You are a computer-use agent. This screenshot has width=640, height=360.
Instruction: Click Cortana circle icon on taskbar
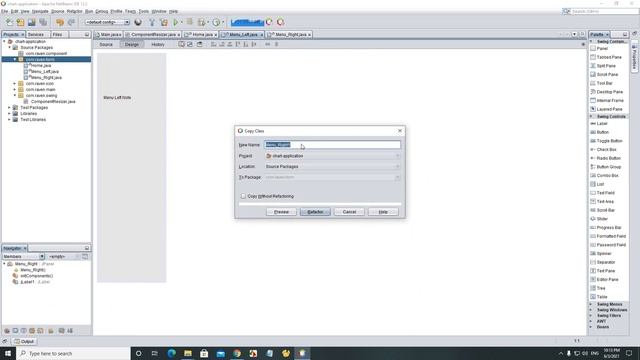pyautogui.click(x=138, y=353)
